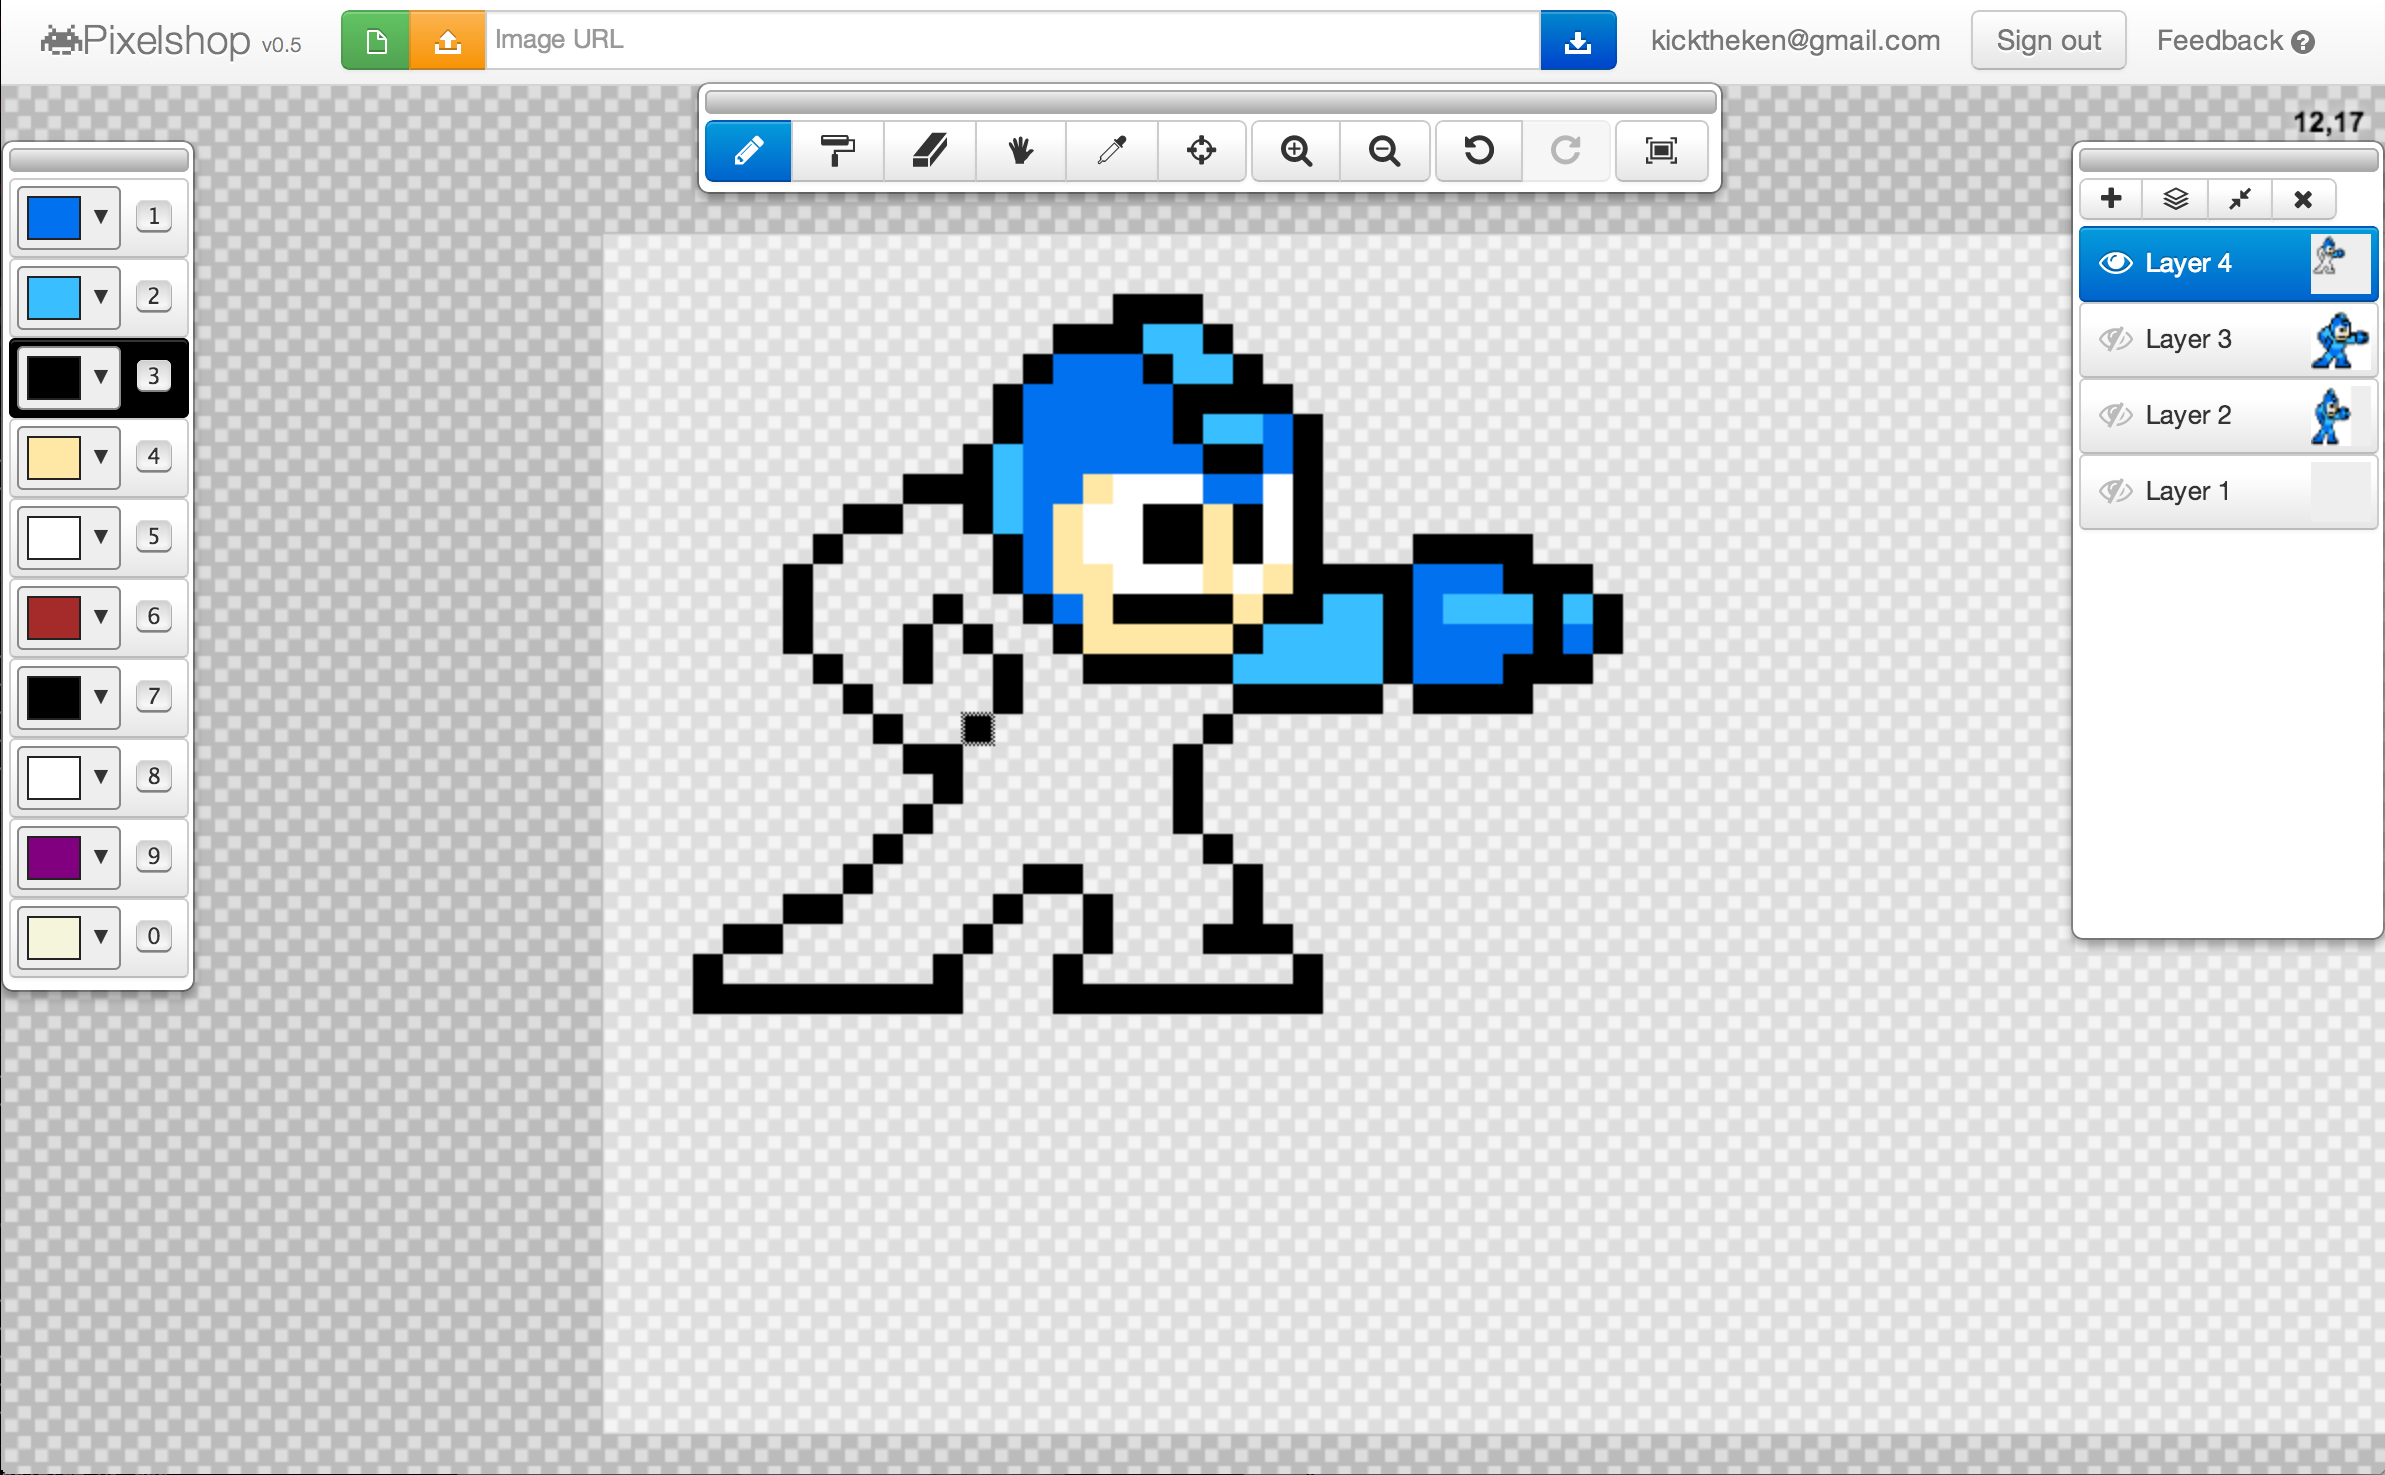Select the eyedropper color picker tool
Viewport: 2385px width, 1475px height.
pos(1111,151)
